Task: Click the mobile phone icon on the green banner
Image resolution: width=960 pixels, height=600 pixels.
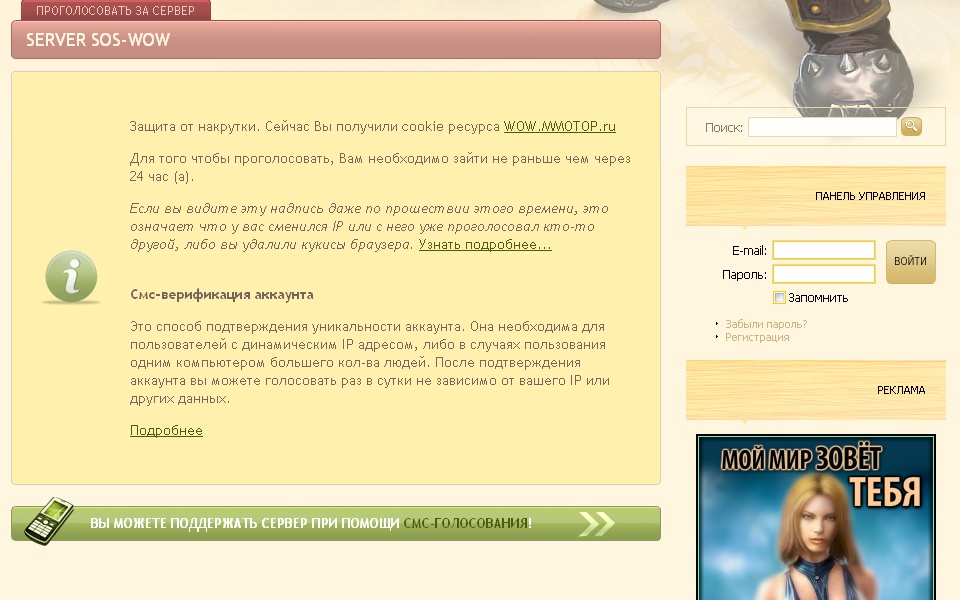Action: (49, 521)
